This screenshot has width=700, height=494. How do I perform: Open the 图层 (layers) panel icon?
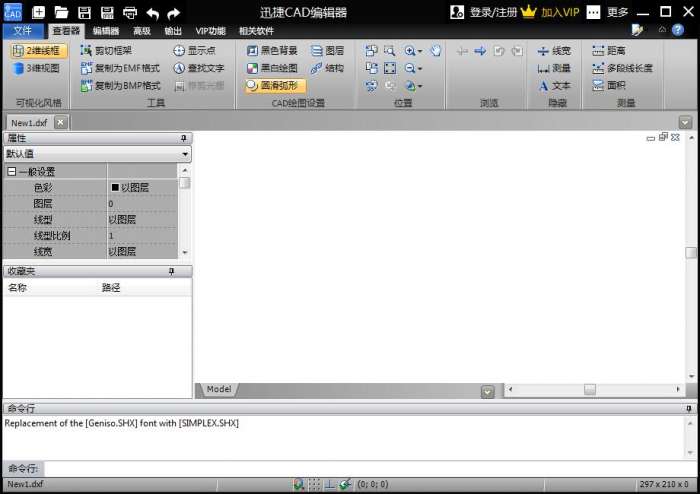coord(326,50)
